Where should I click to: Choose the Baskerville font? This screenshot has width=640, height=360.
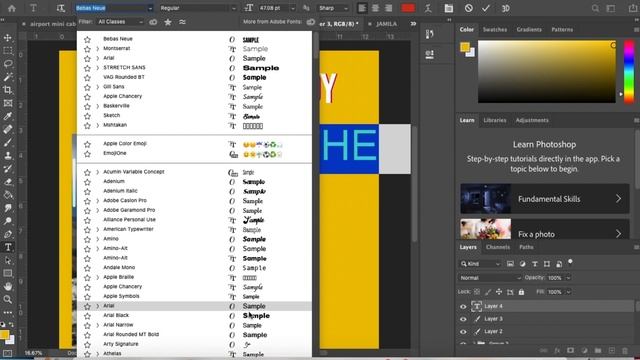194,106
